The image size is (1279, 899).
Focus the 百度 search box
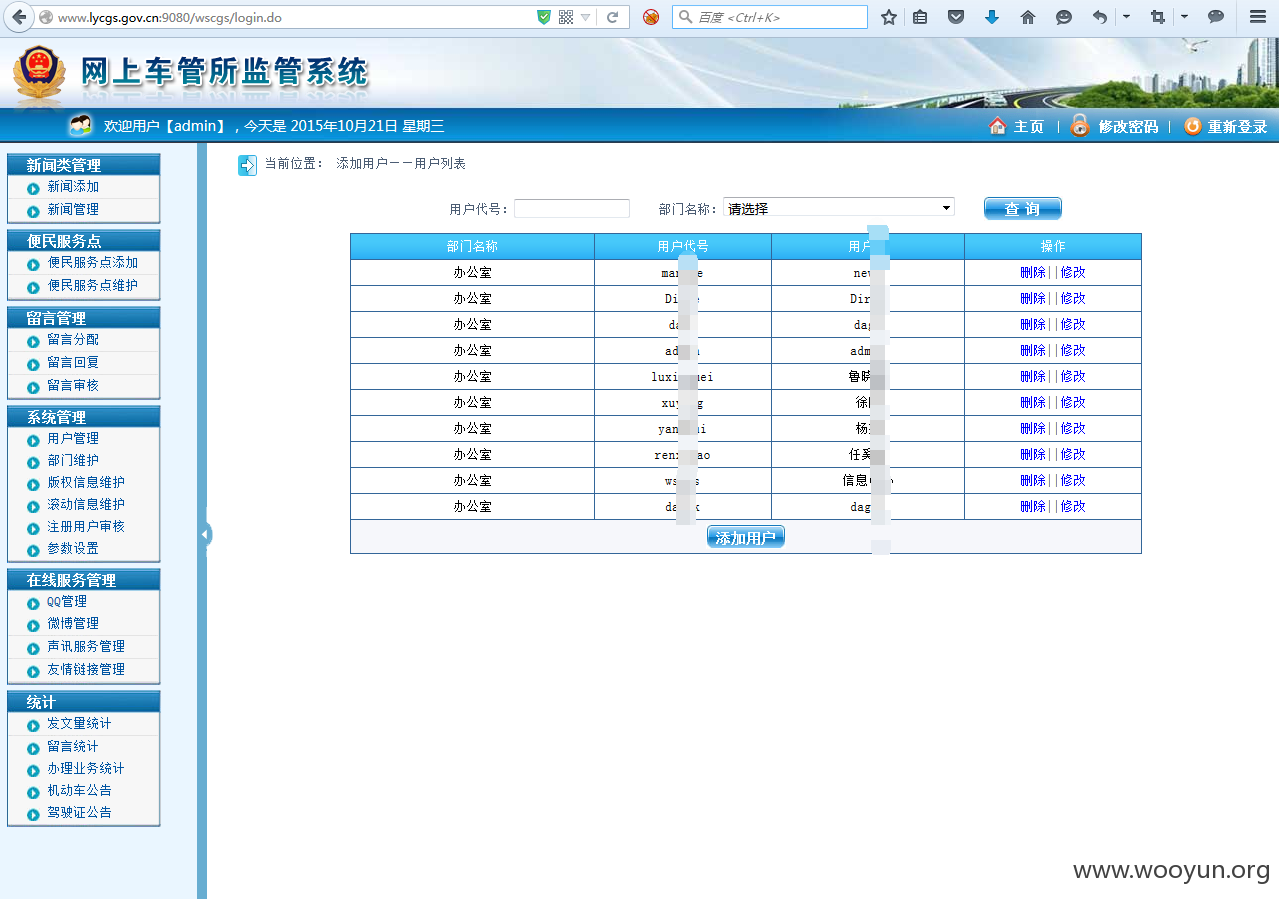pyautogui.click(x=770, y=17)
